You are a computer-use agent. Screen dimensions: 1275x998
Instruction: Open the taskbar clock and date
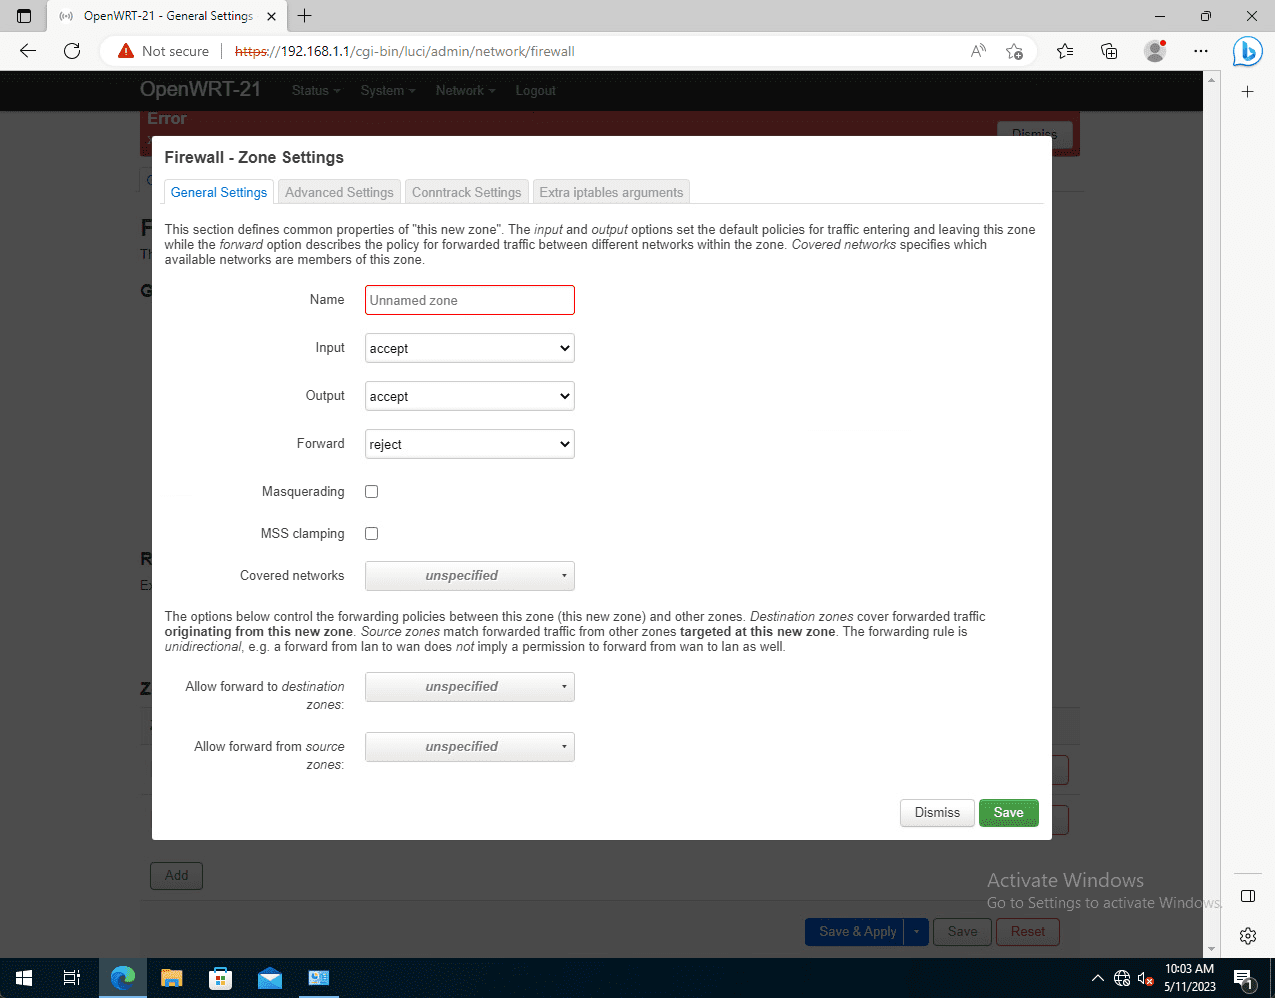click(x=1189, y=978)
